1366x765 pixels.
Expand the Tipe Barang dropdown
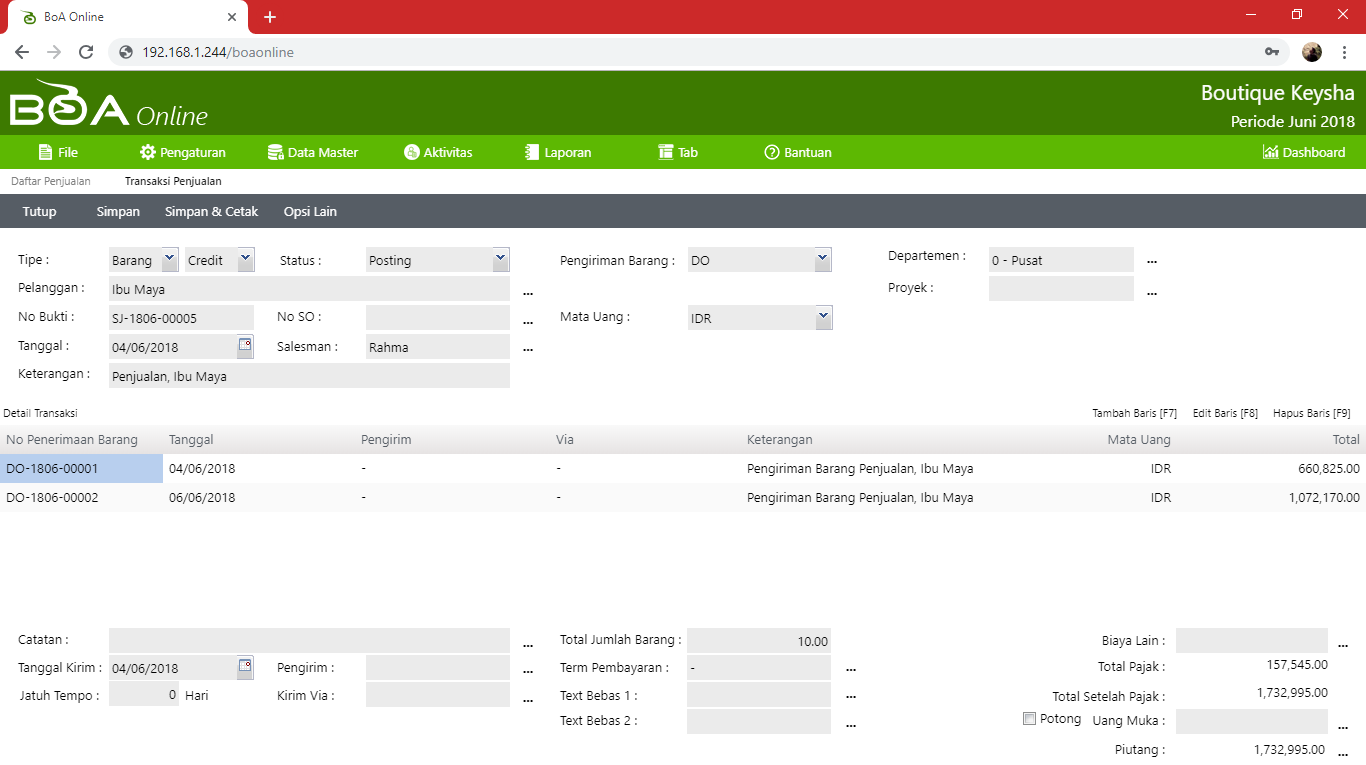coord(168,259)
